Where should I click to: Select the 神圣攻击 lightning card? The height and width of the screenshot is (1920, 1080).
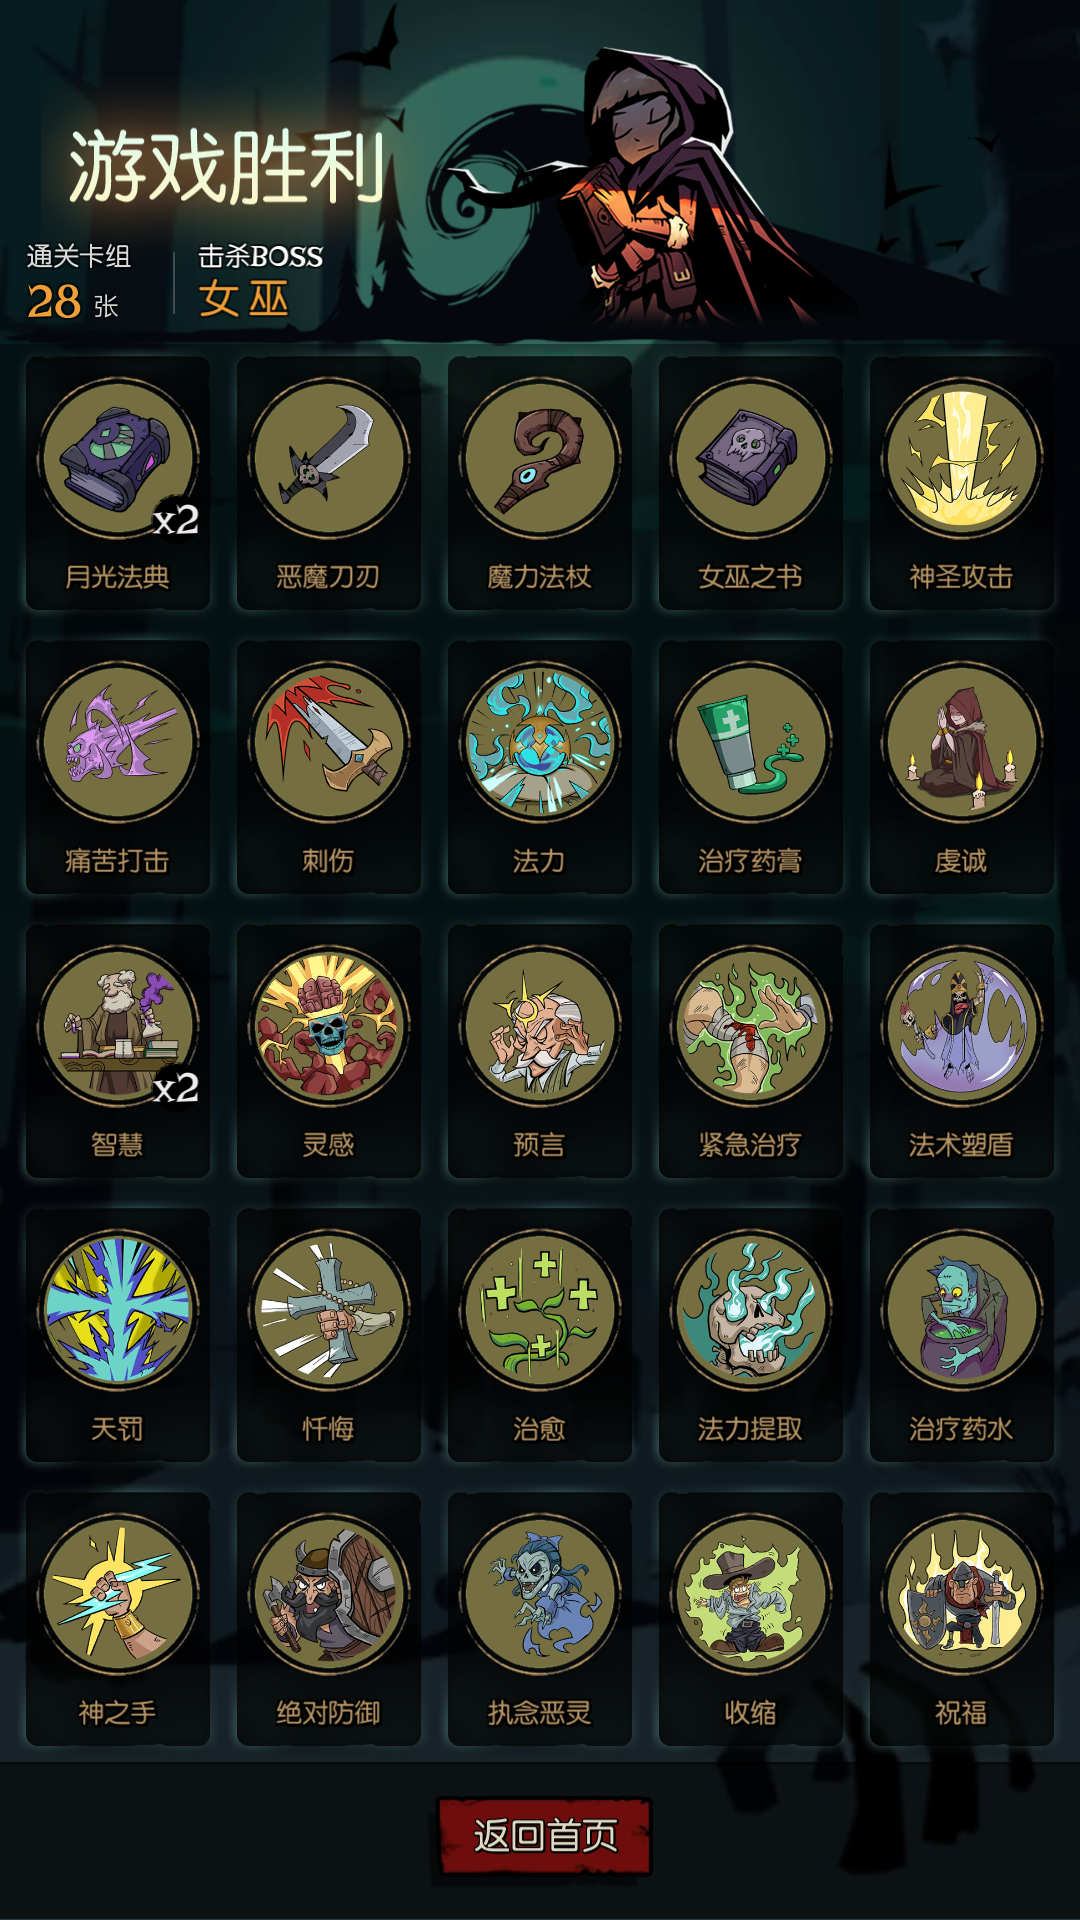pos(962,483)
